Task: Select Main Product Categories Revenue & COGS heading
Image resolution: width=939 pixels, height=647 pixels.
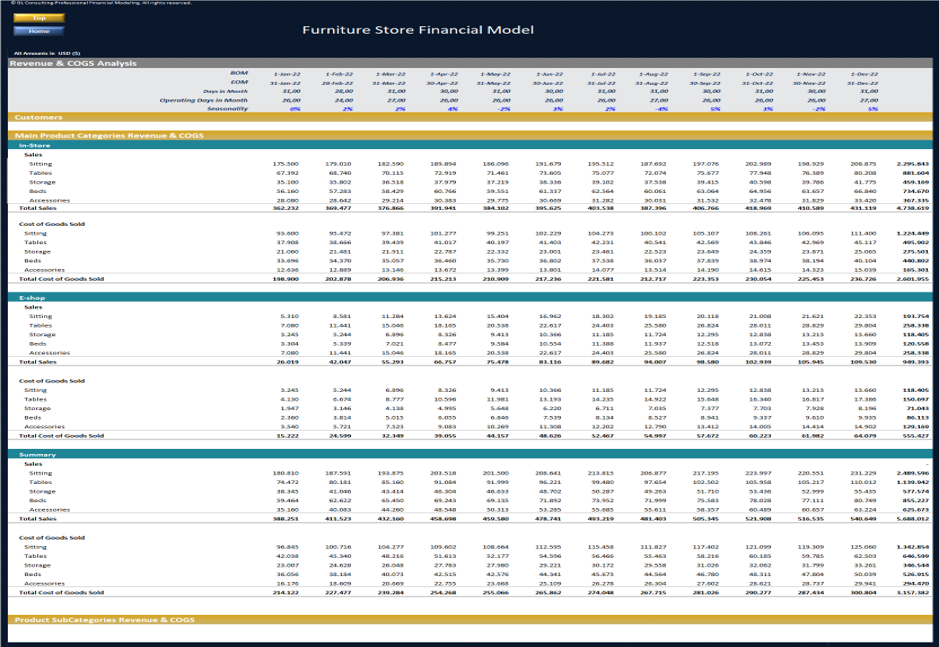Action: (x=109, y=135)
